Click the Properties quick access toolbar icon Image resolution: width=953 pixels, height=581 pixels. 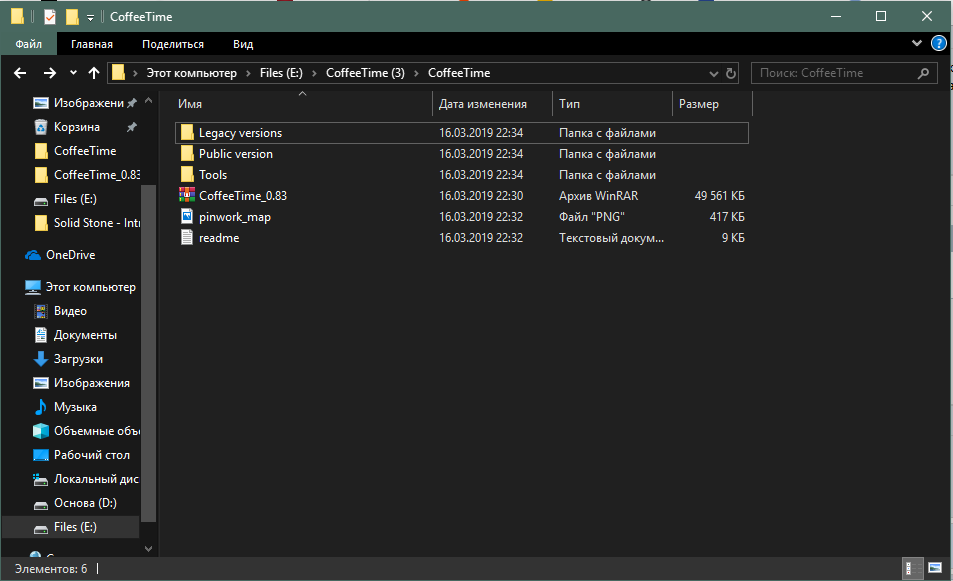point(50,16)
